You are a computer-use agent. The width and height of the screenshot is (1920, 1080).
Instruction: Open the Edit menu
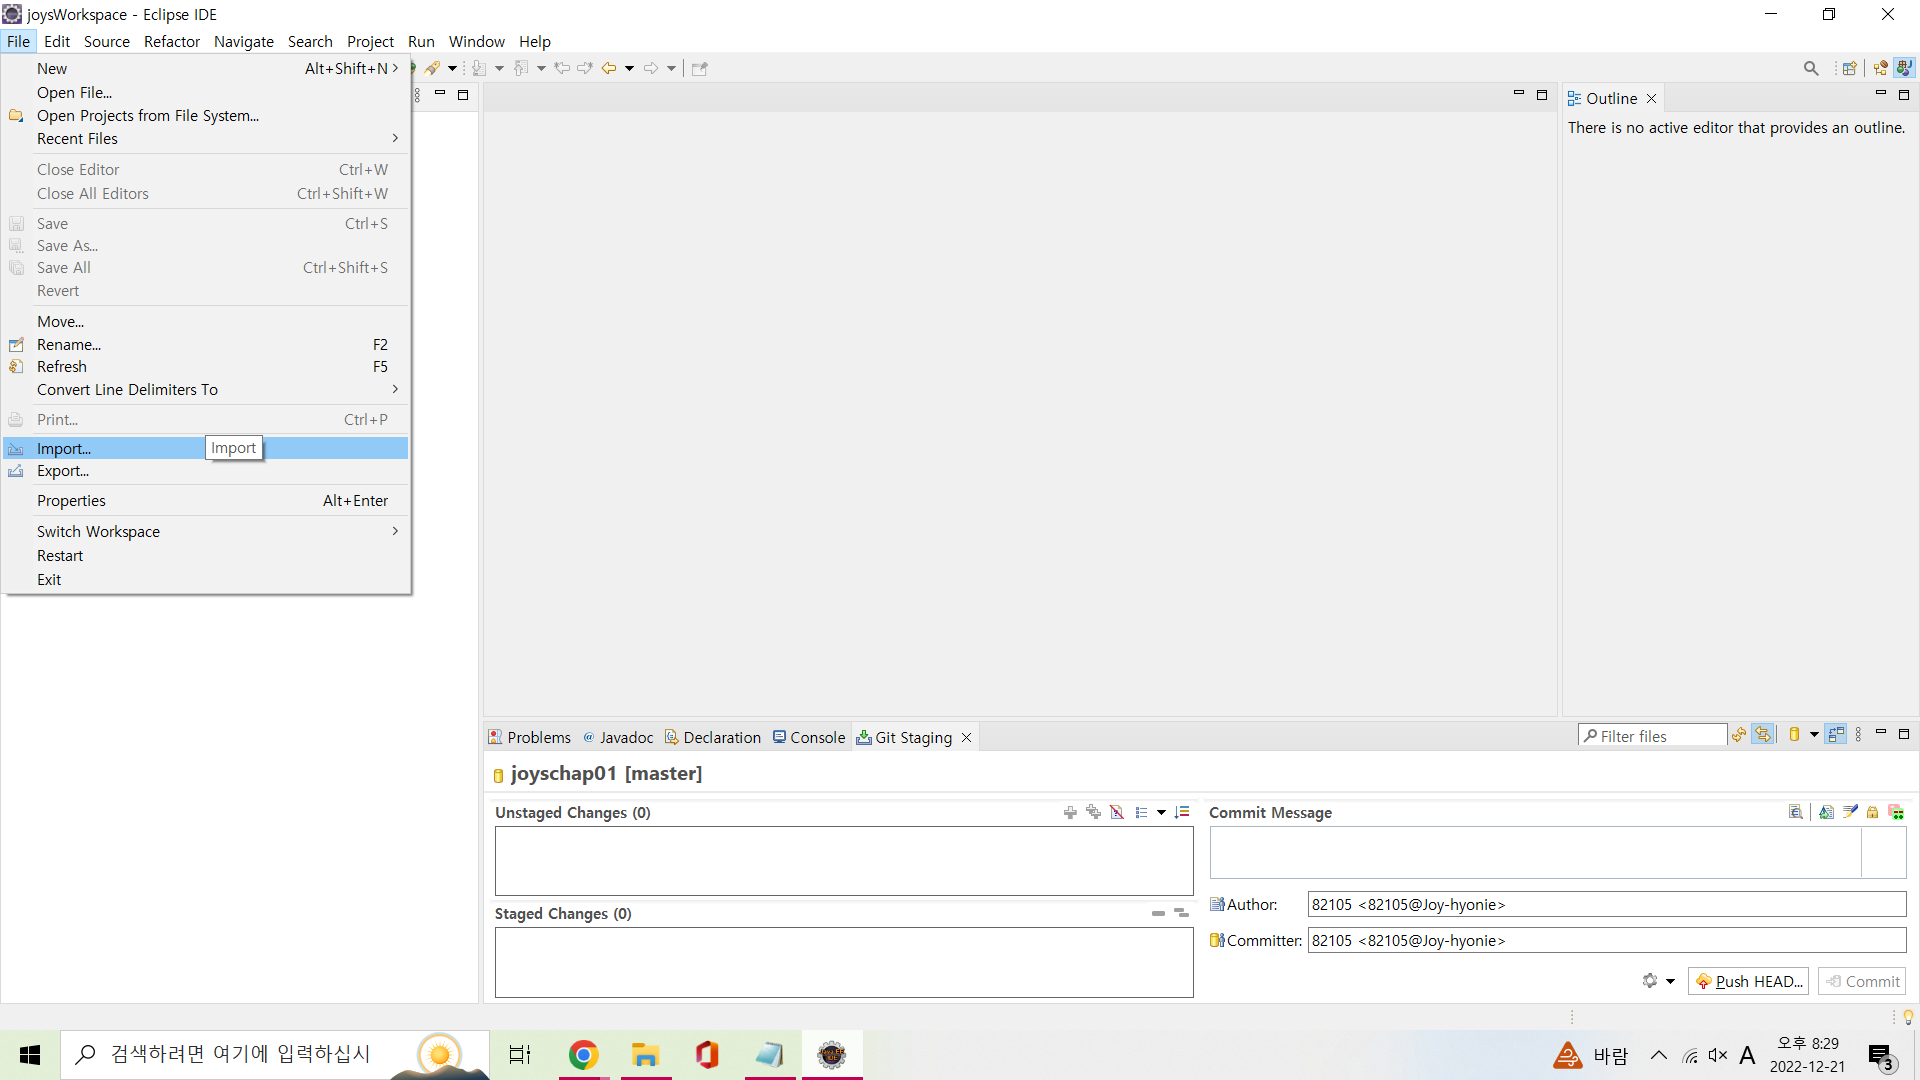(57, 41)
